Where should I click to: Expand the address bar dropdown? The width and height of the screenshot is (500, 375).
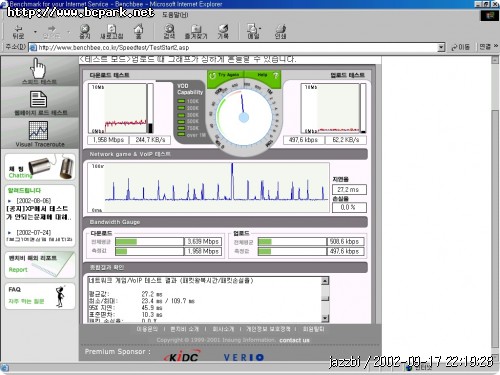(x=441, y=47)
